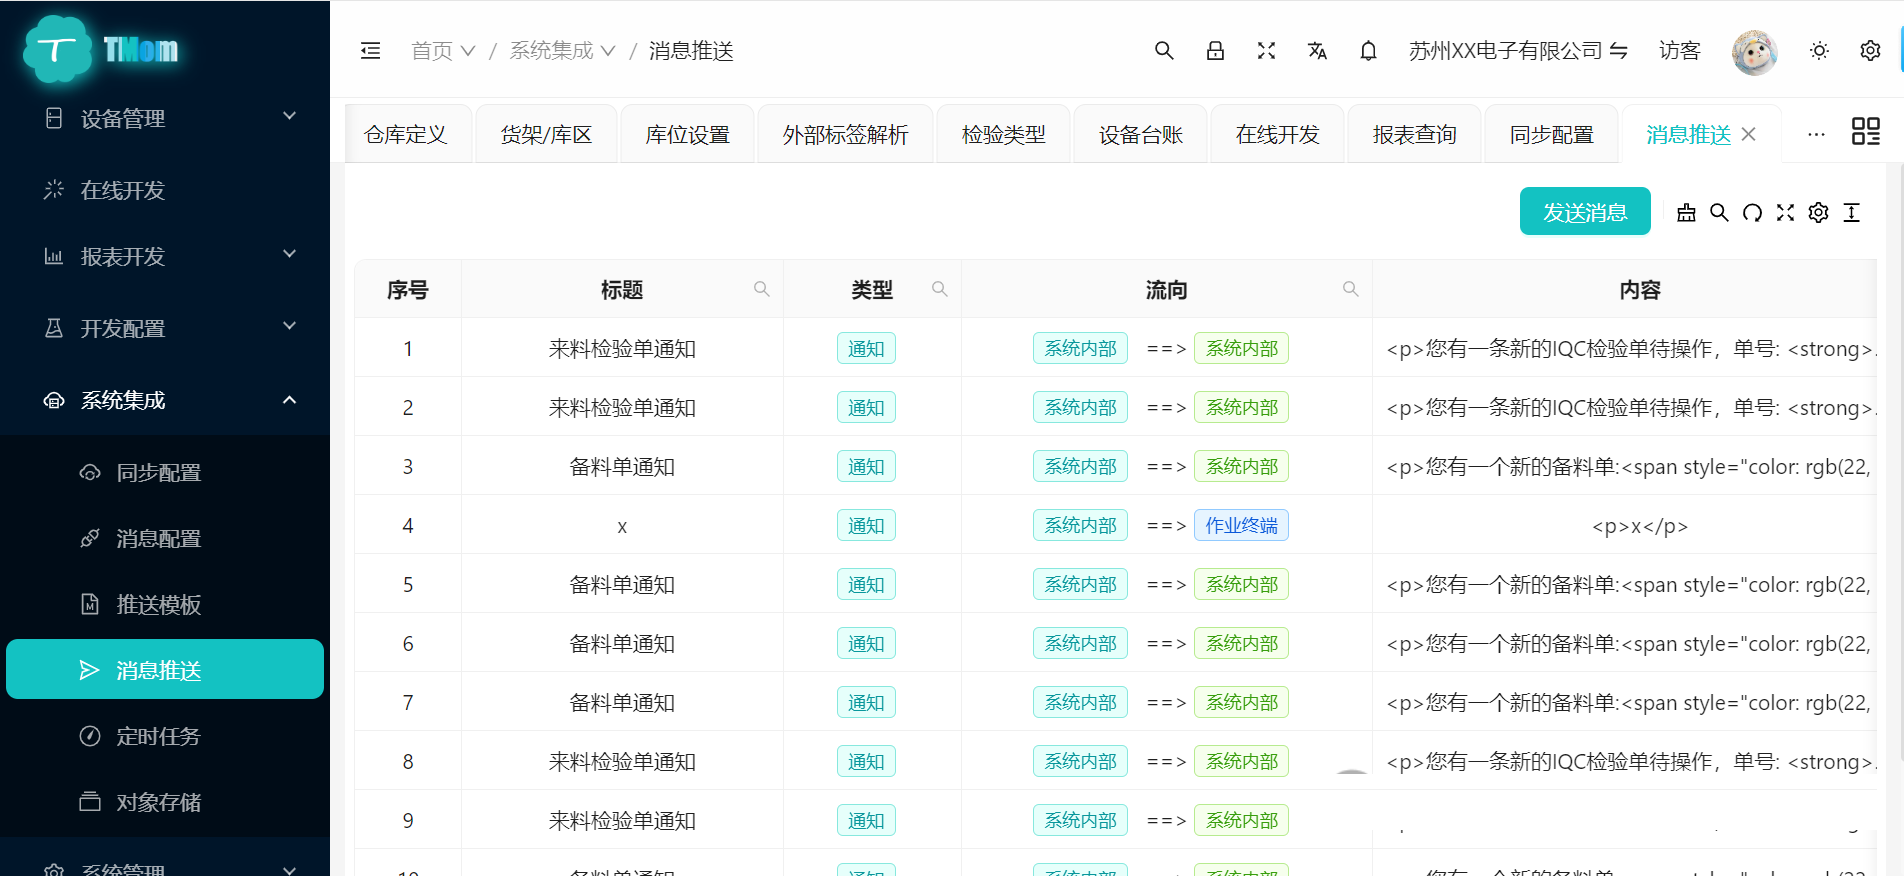Screen dimensions: 1904x876
Task: Click the tab grid layout icon
Action: [x=1865, y=132]
